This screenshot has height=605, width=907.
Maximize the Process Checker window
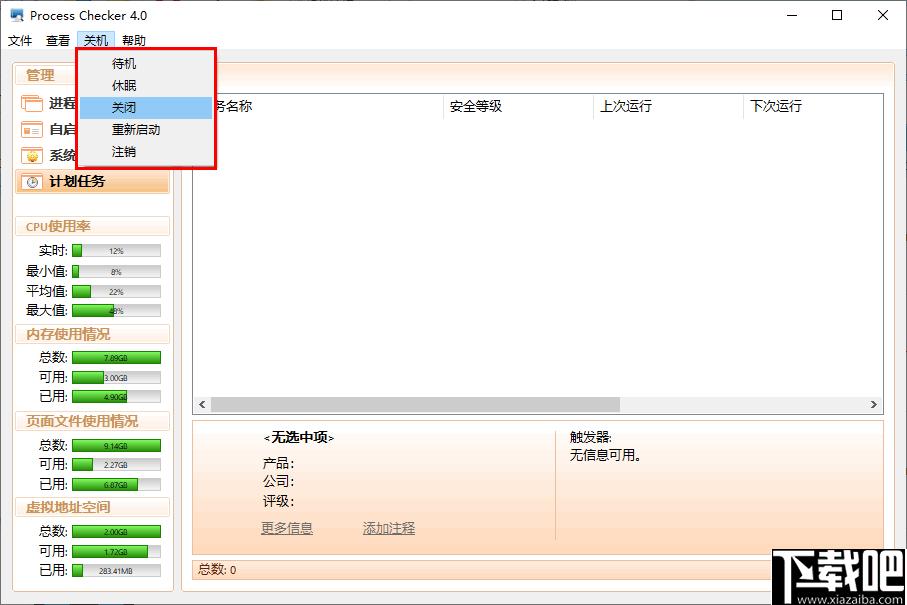click(x=836, y=15)
